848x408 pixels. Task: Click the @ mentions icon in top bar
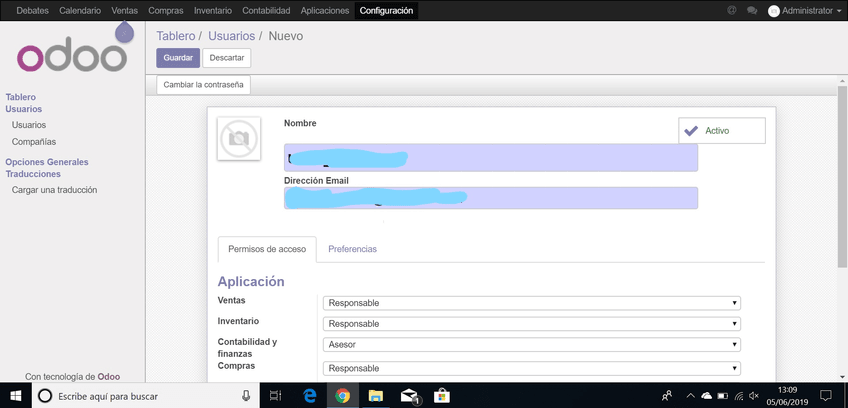point(732,10)
